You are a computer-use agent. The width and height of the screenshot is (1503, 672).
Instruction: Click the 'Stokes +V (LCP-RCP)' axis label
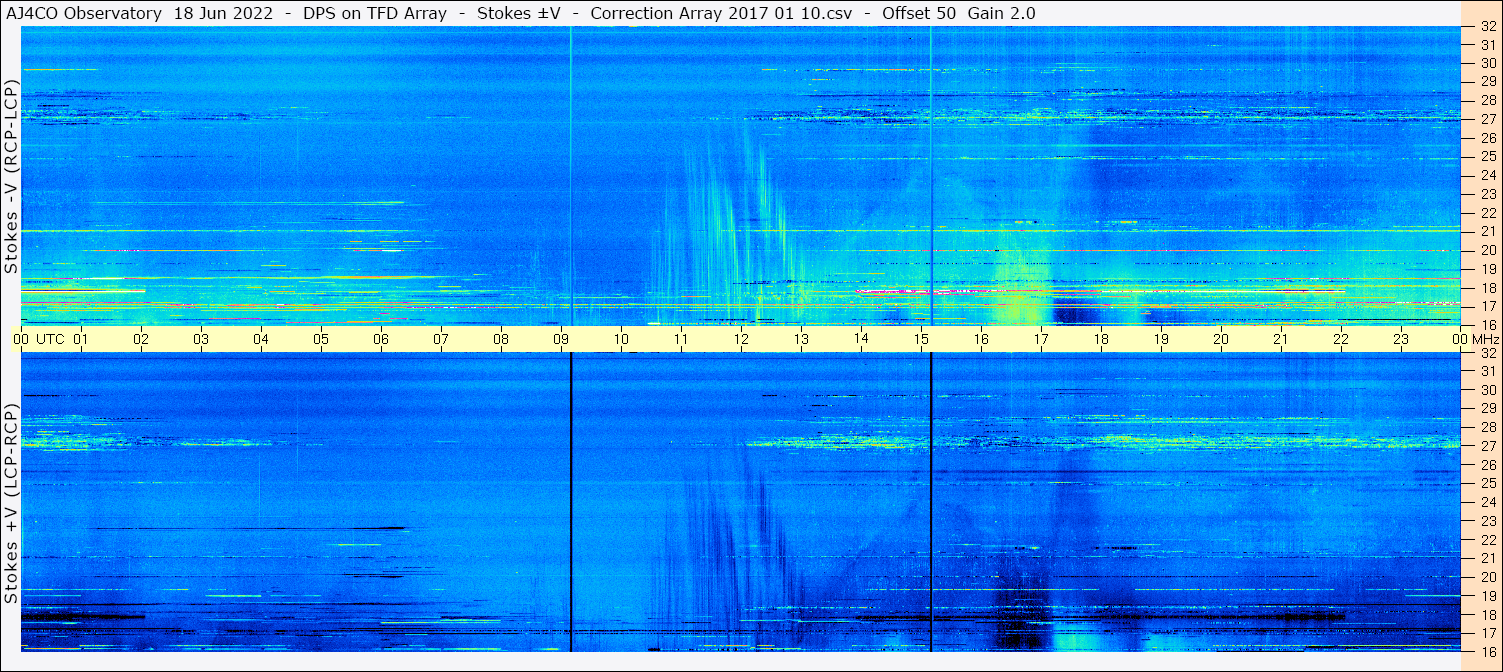[11, 503]
